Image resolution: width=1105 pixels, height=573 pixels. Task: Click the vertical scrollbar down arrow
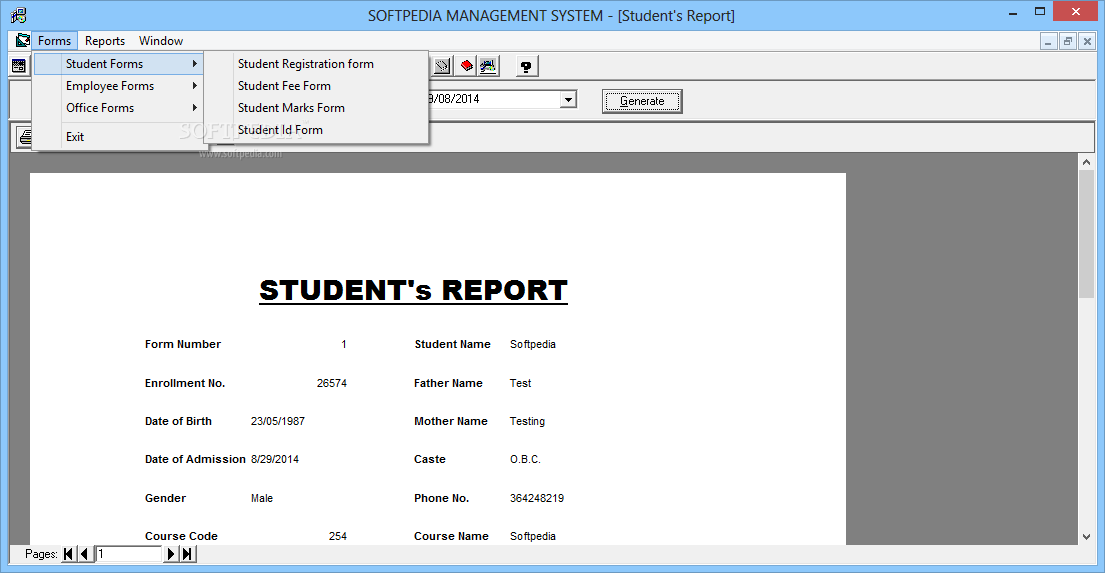click(x=1086, y=536)
